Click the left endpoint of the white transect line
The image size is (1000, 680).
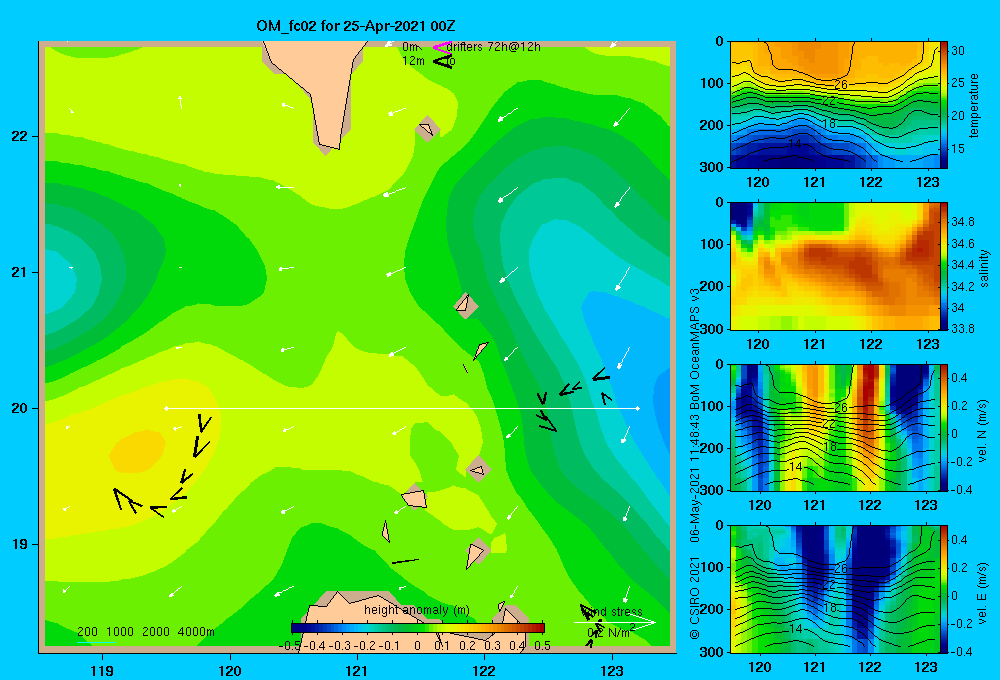166,408
